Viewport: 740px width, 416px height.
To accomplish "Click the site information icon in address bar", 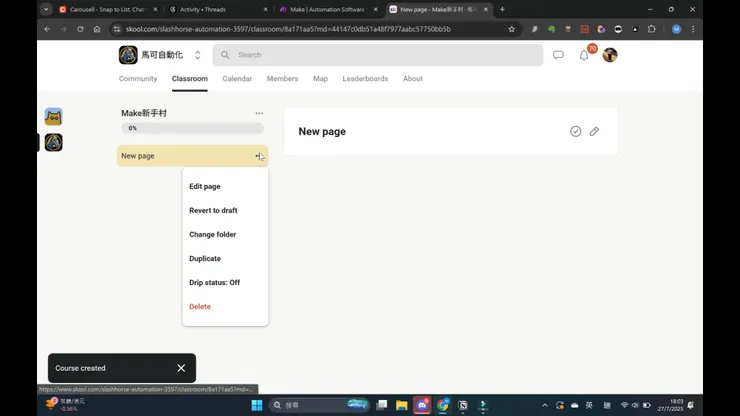I will pyautogui.click(x=117, y=29).
